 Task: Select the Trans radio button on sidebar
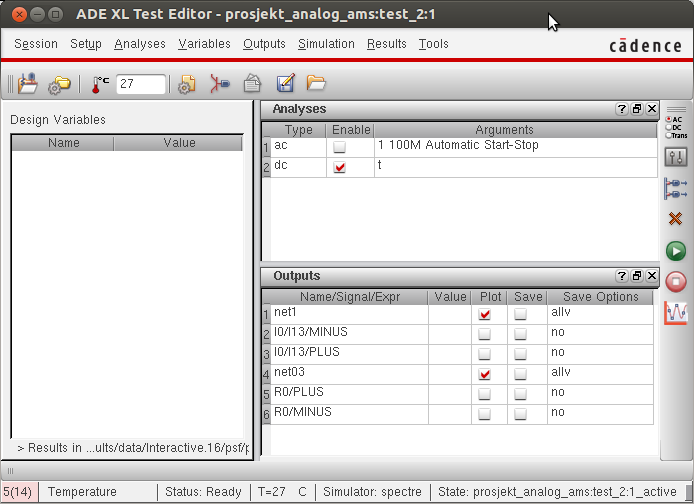click(668, 135)
